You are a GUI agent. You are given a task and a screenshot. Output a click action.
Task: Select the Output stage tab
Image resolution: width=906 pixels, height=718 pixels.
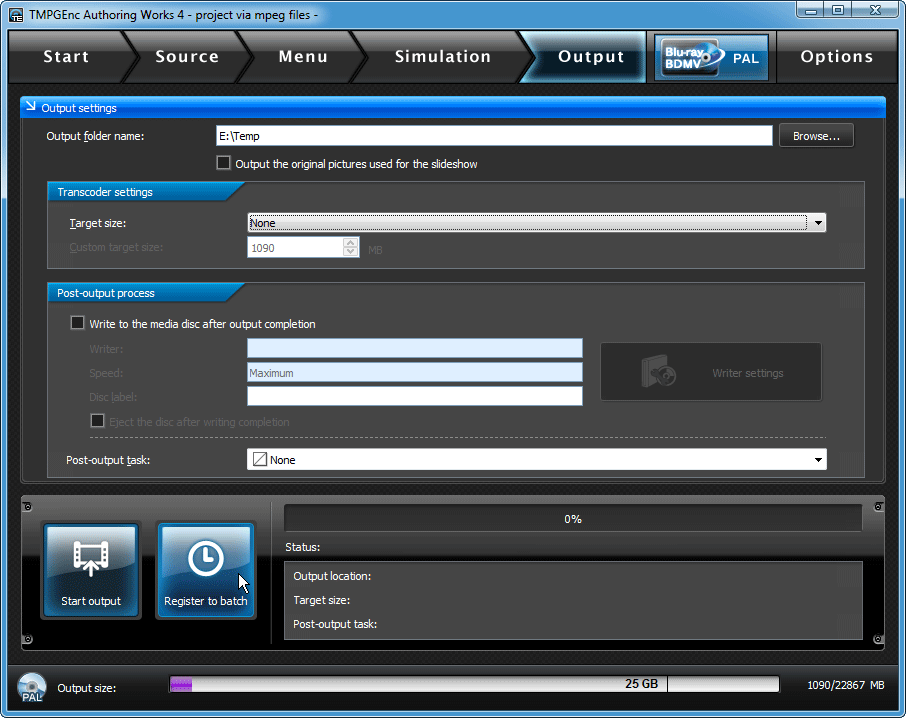point(591,57)
